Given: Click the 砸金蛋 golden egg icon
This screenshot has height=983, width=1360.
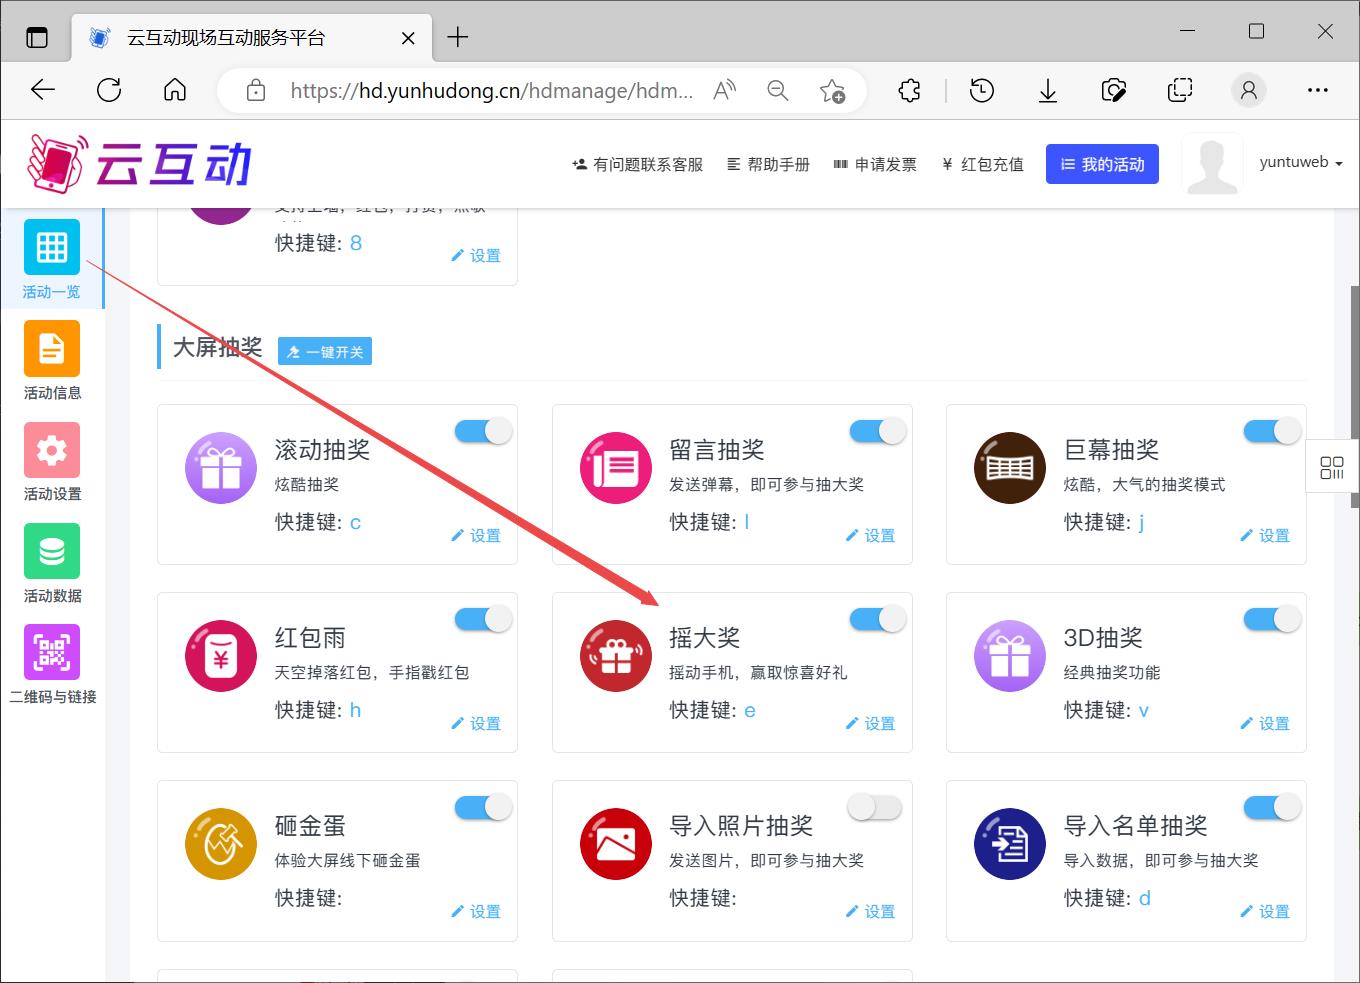Looking at the screenshot, I should pos(221,844).
